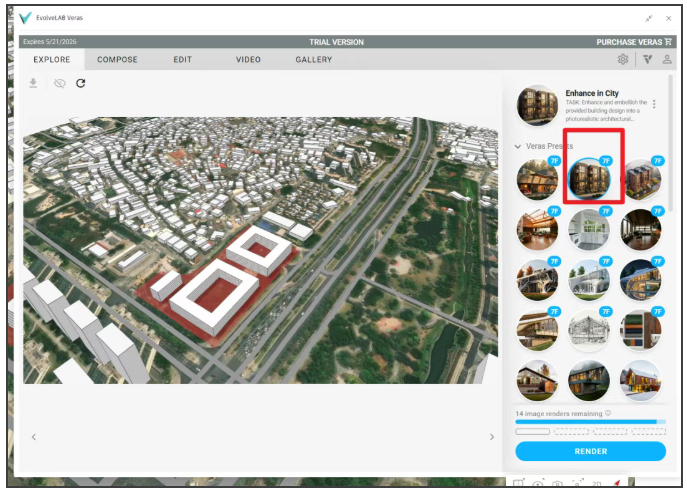Select the highlighted brick apartment building preset
687x493 pixels.
[x=589, y=179]
